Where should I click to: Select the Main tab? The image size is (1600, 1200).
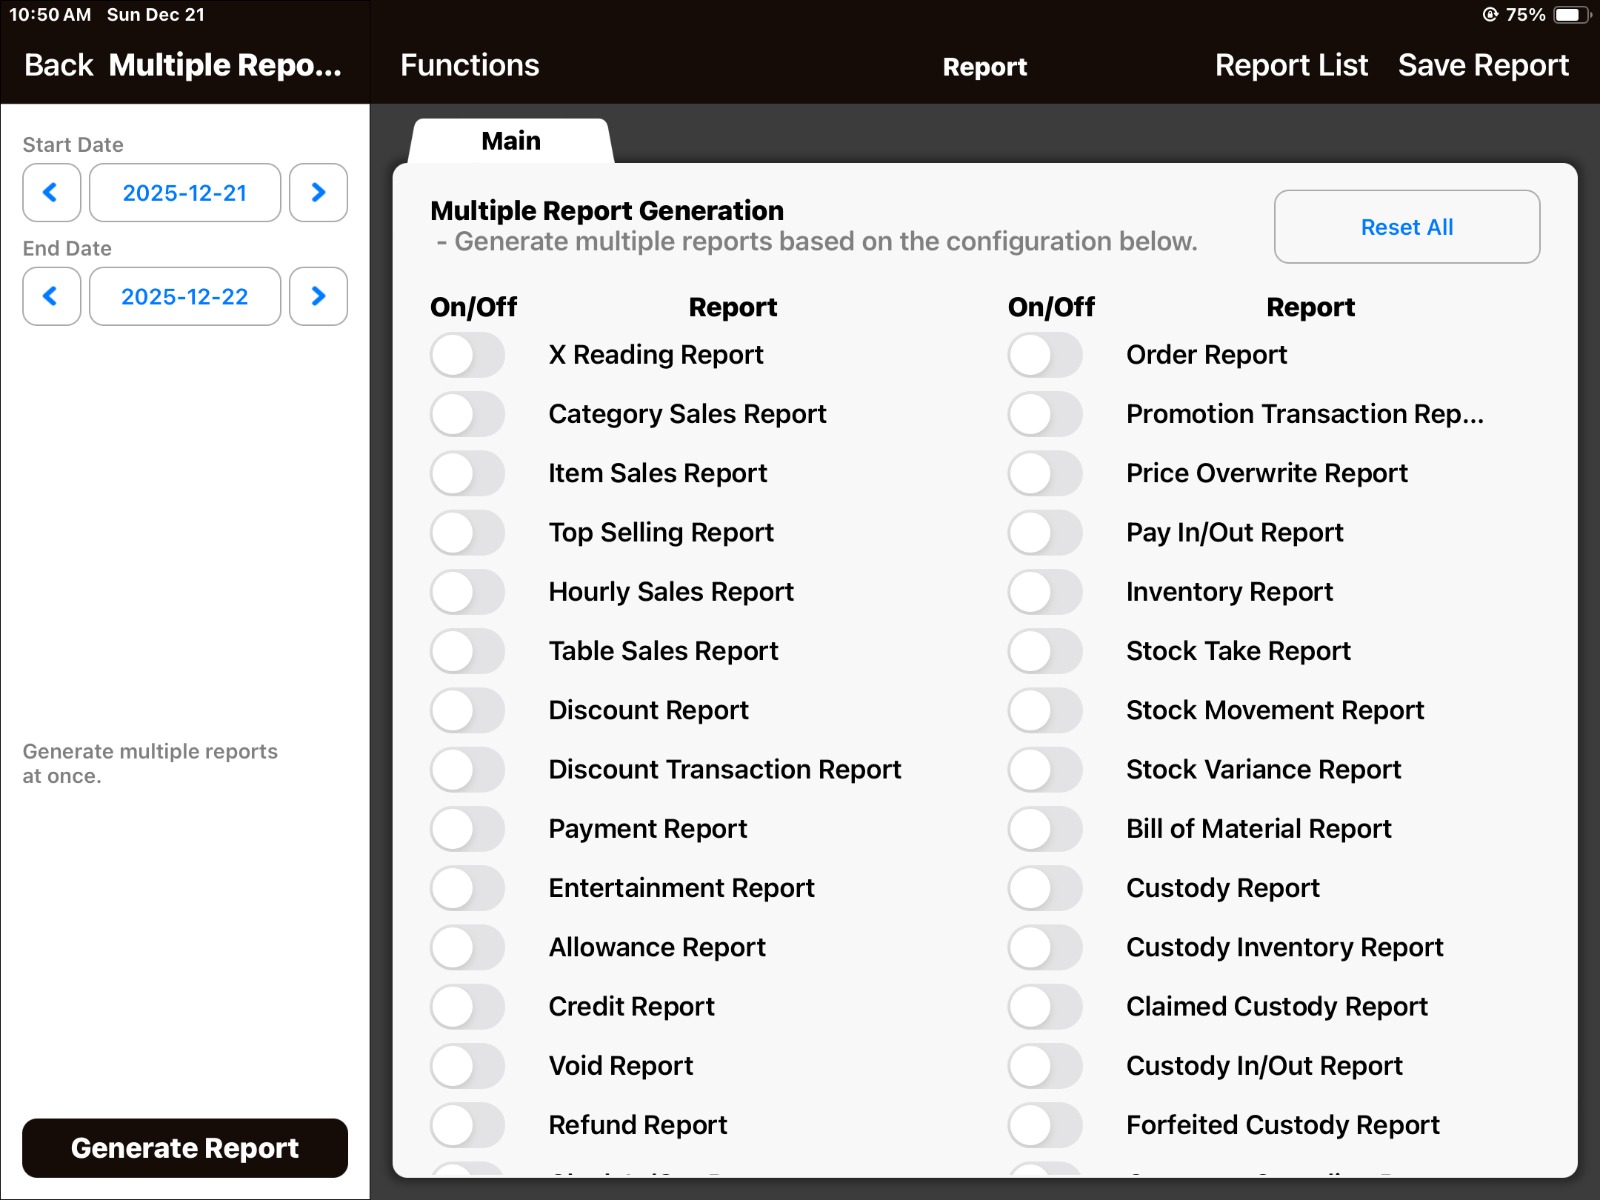pyautogui.click(x=511, y=141)
